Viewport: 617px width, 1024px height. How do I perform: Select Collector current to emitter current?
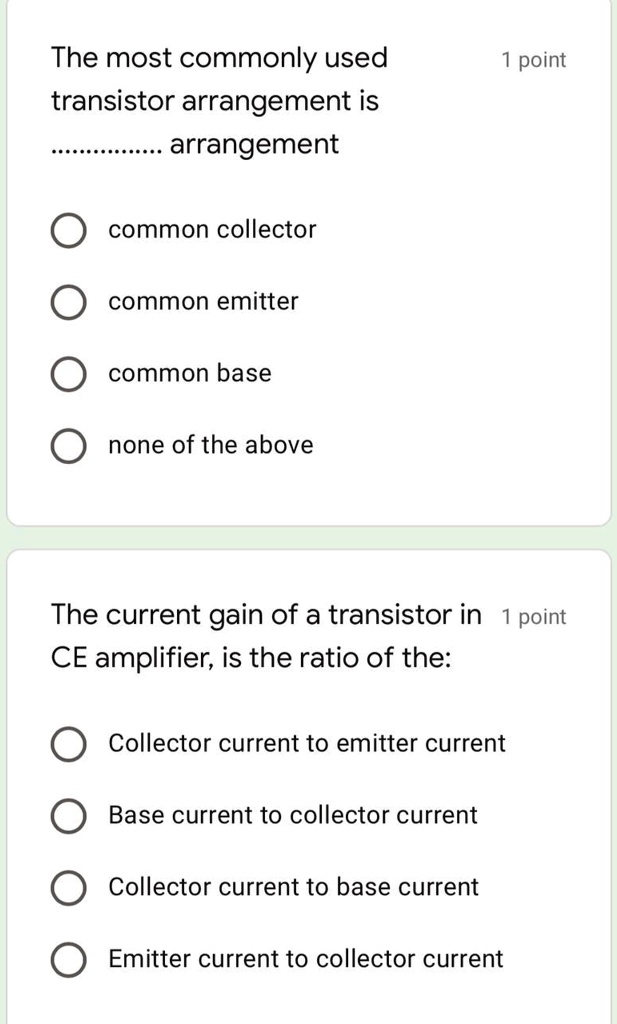[x=68, y=744]
